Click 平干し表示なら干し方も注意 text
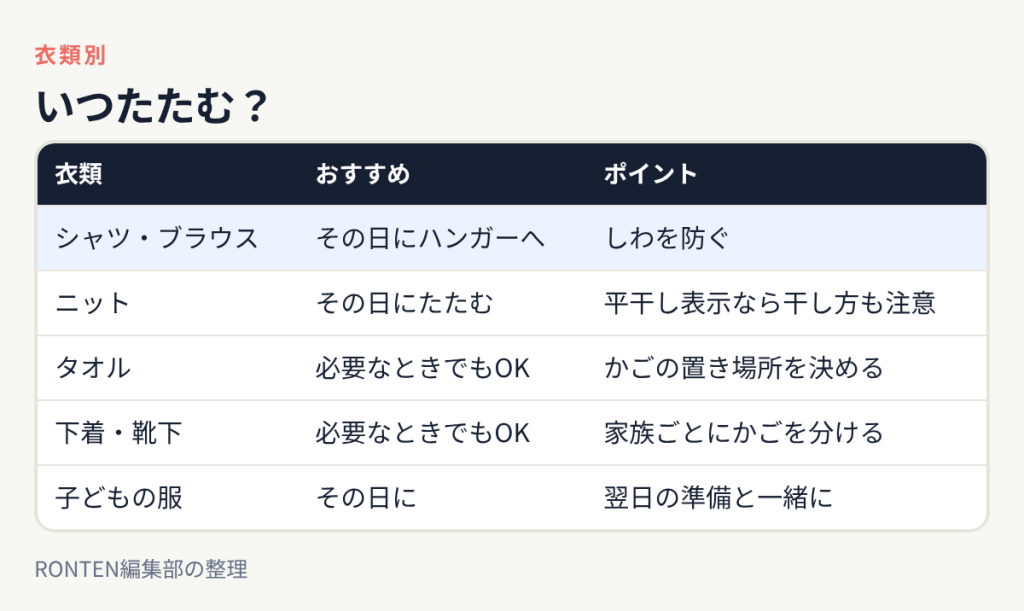 (x=770, y=304)
